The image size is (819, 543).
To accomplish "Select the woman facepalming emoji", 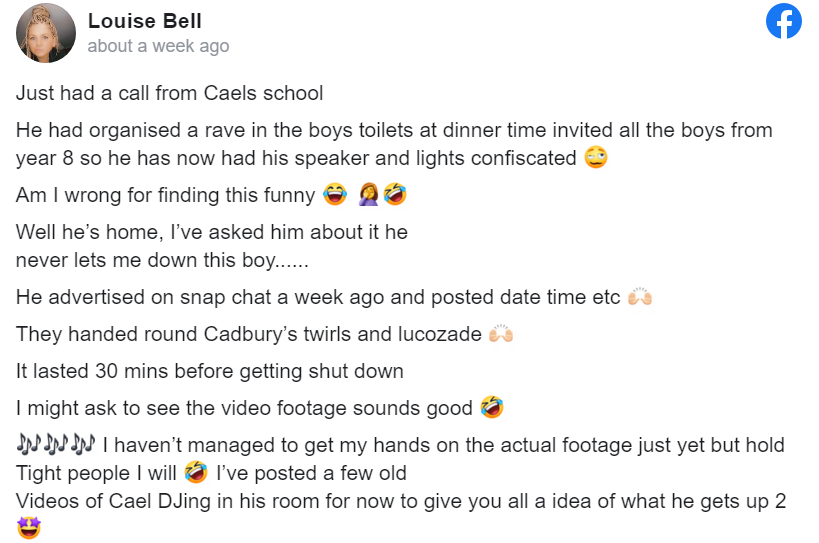I will pyautogui.click(x=369, y=194).
